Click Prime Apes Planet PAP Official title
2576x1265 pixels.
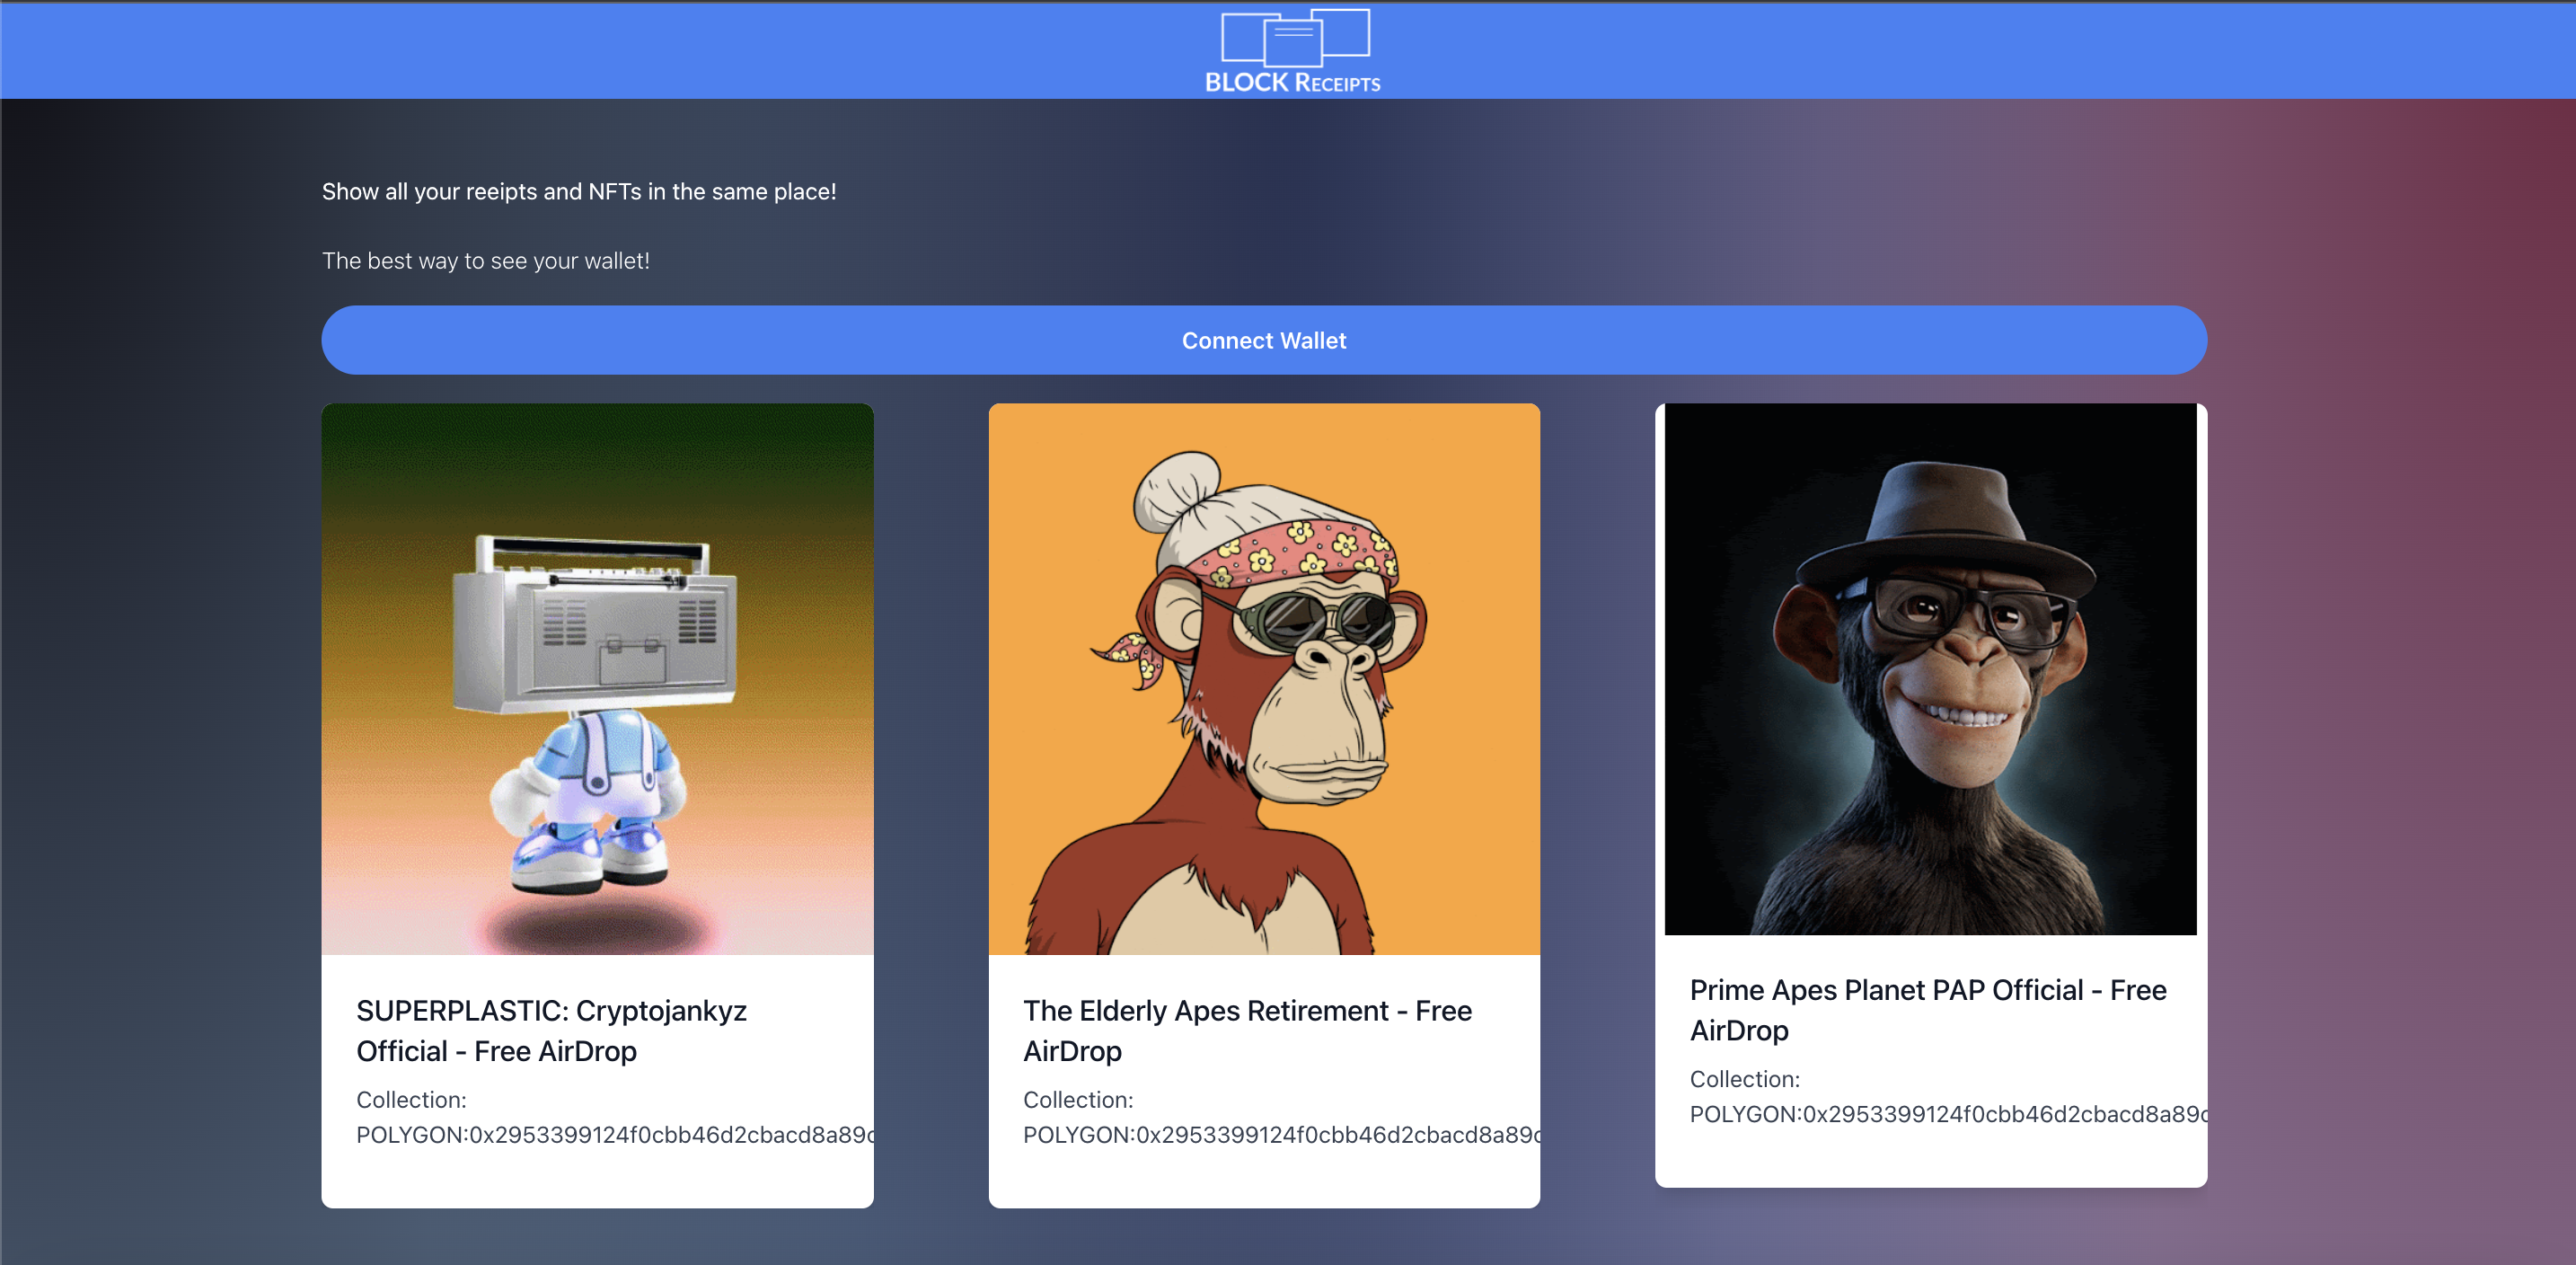[1927, 1010]
